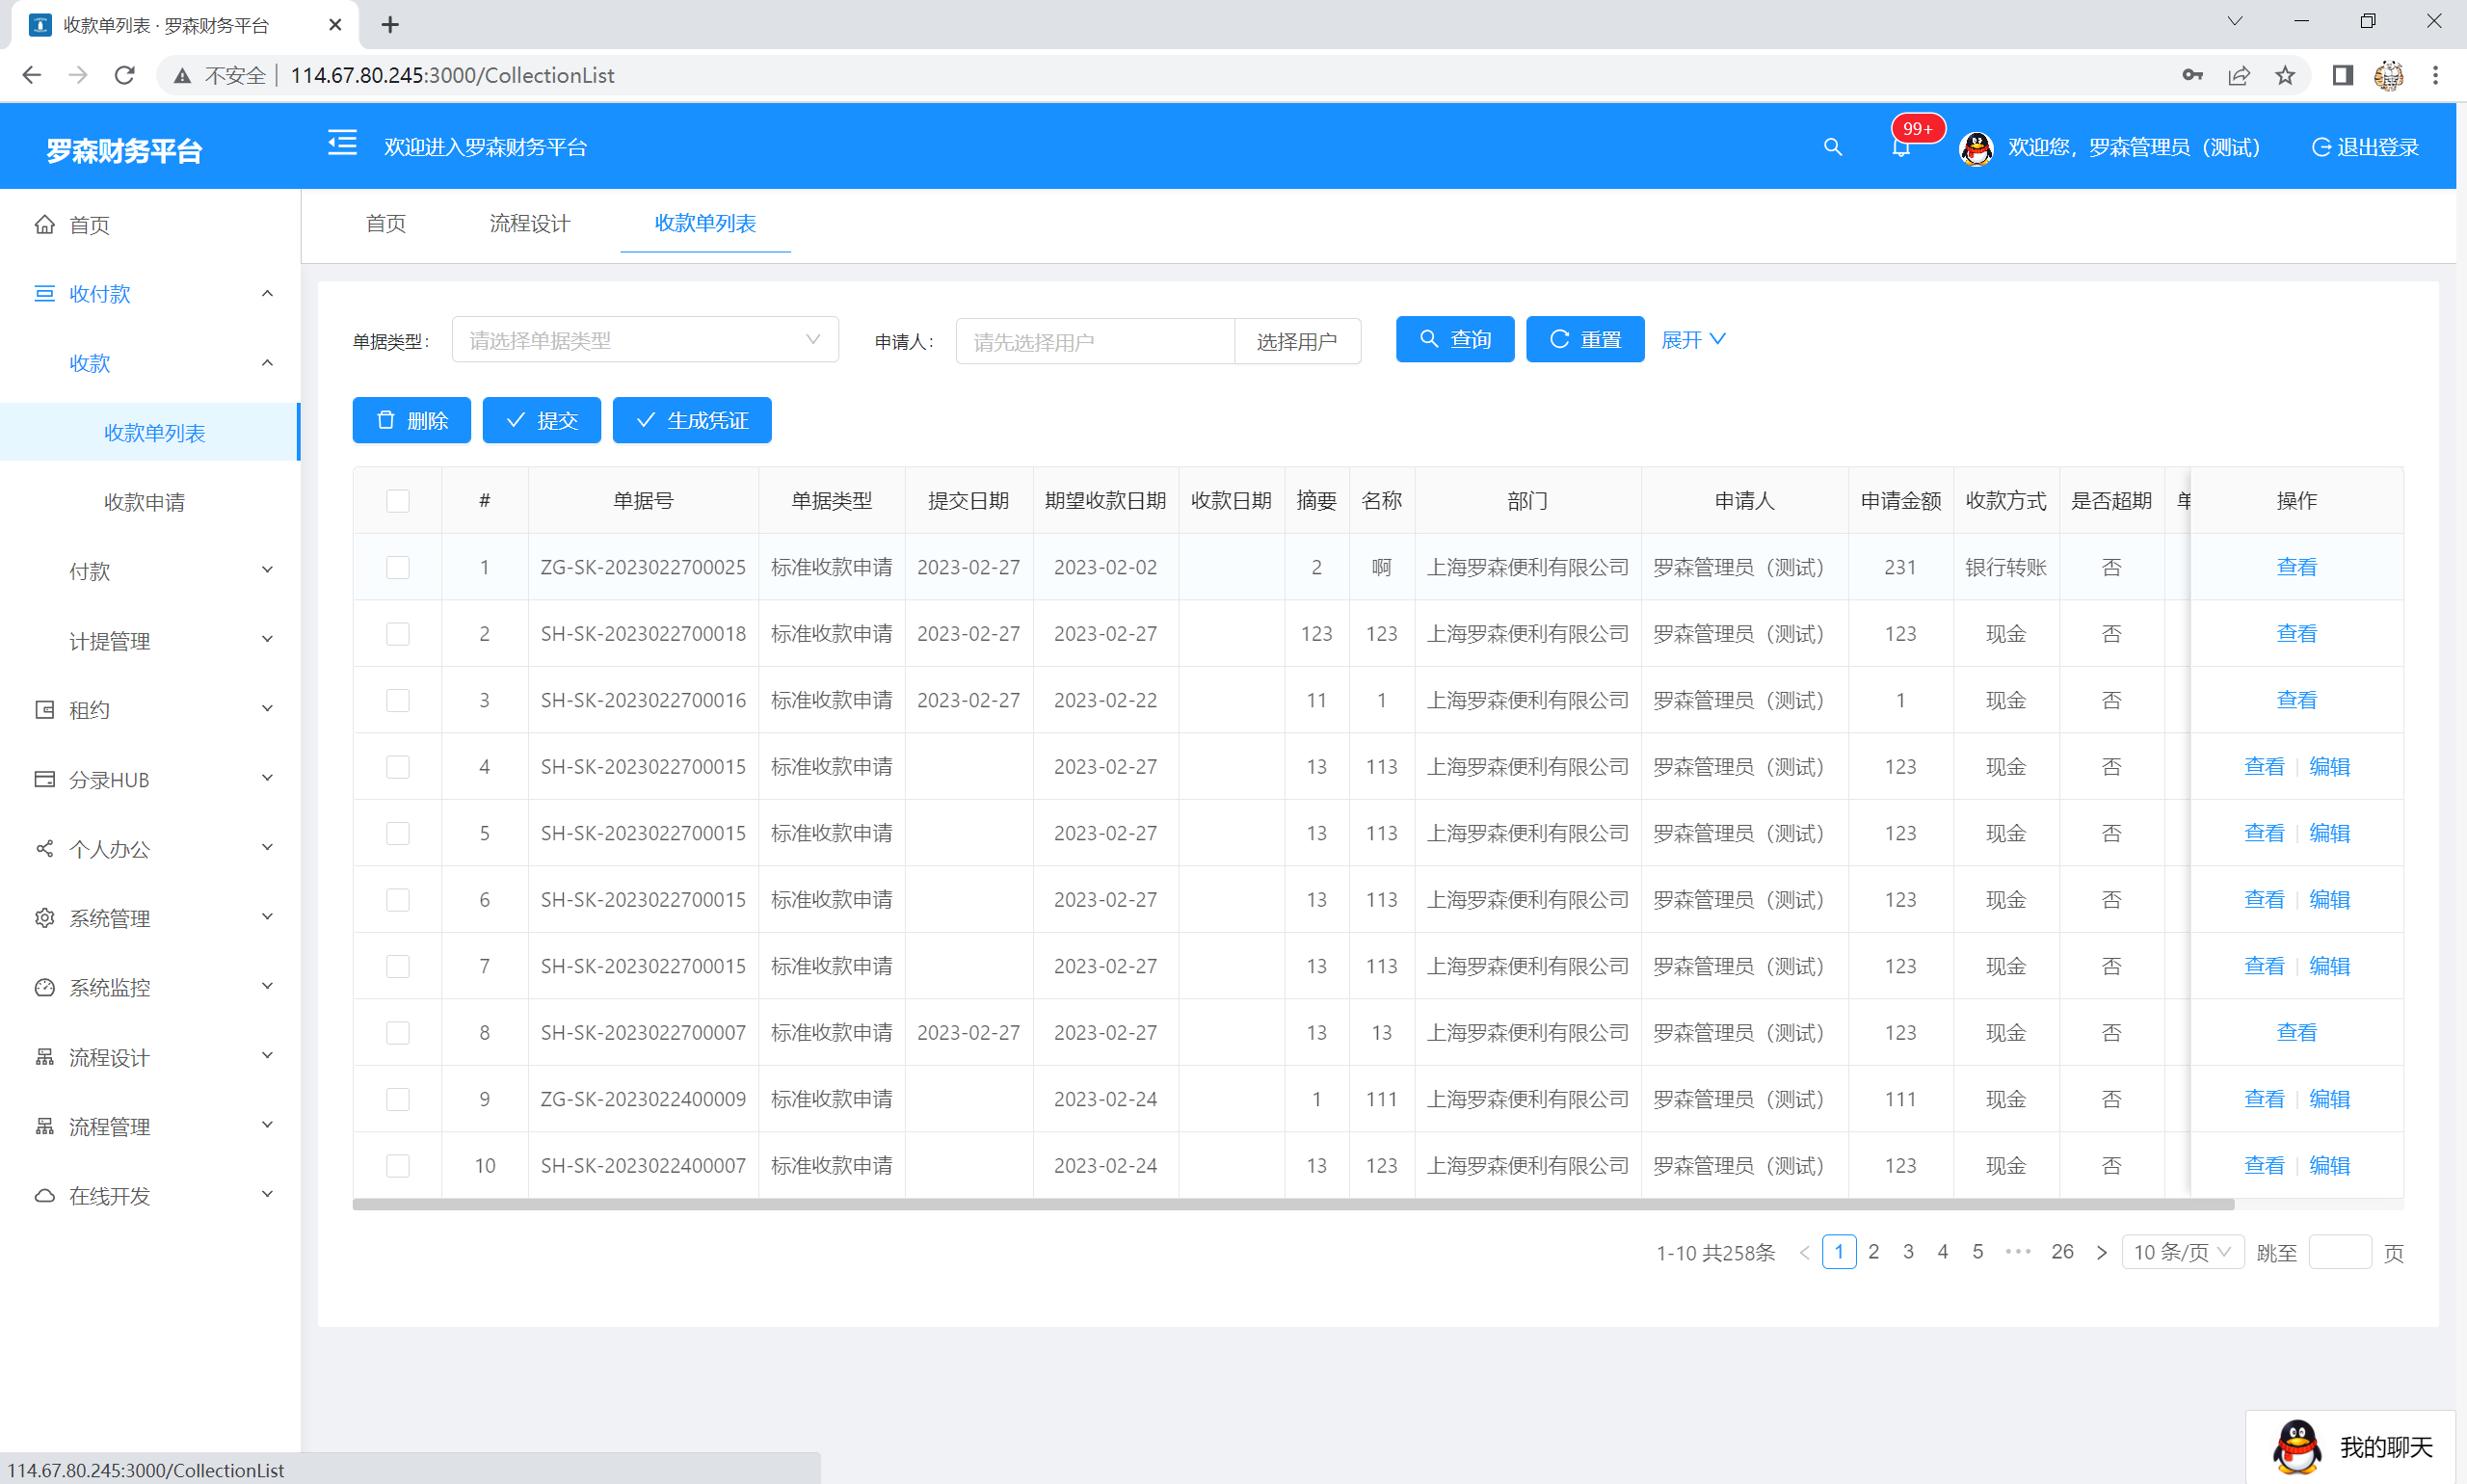This screenshot has height=1484, width=2467.
Task: Click the 系统管理 gear icon
Action: point(44,917)
